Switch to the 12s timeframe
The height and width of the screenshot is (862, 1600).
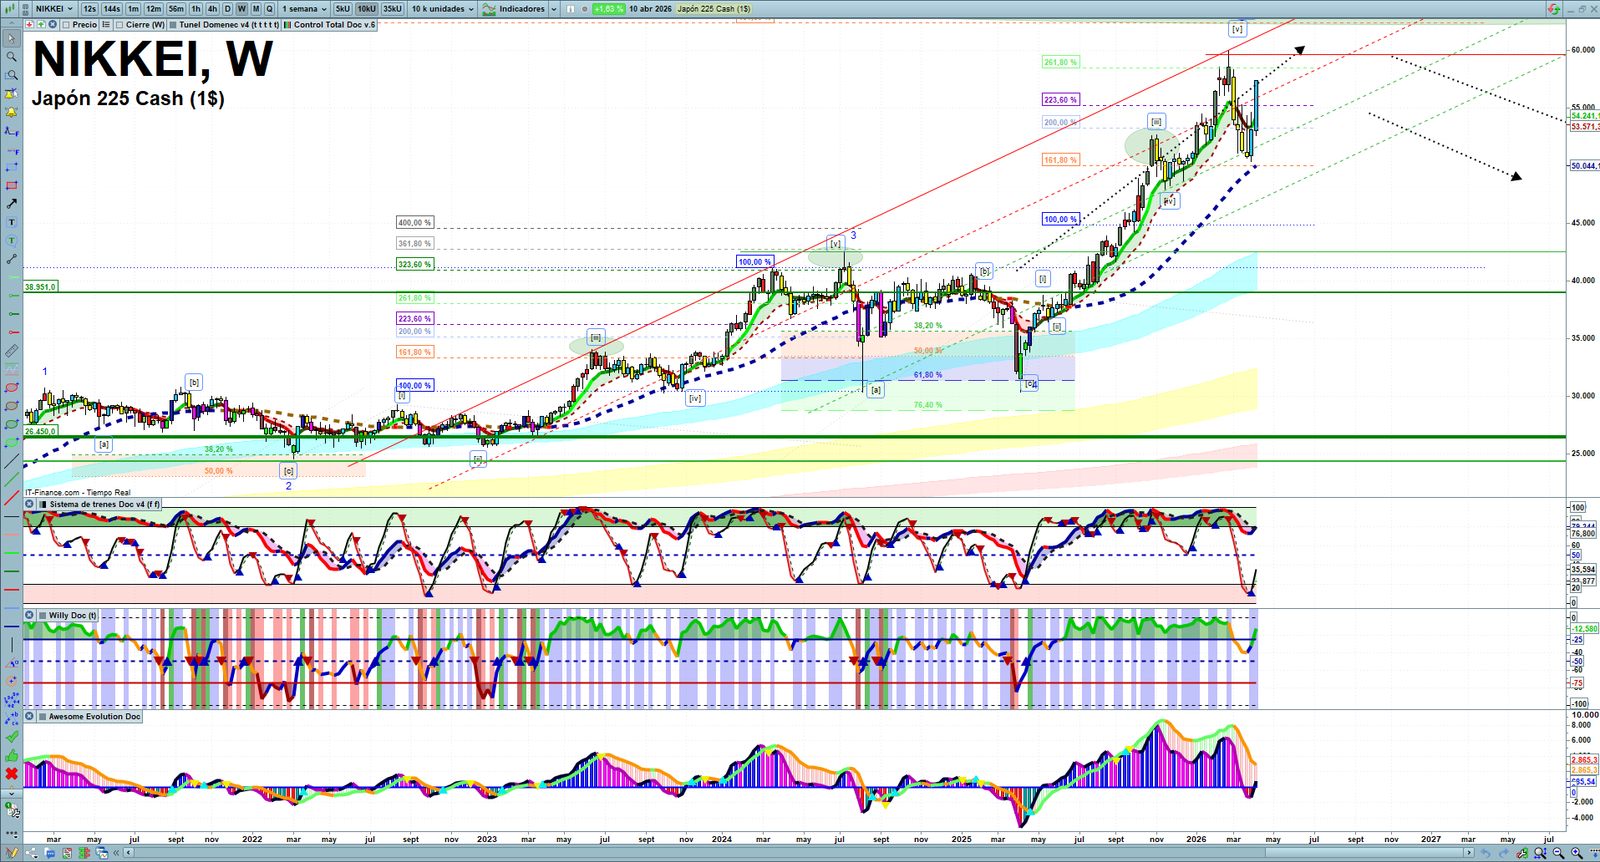pyautogui.click(x=89, y=9)
